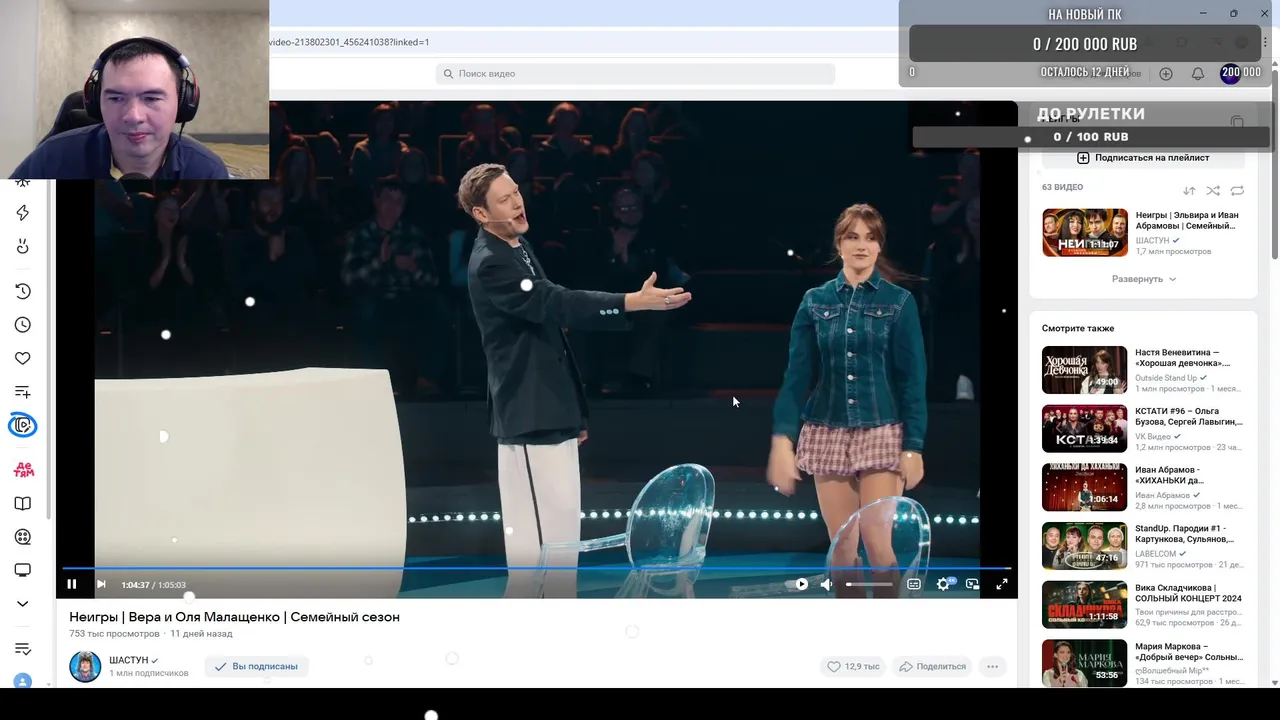Seek on the video progress bar
The height and width of the screenshot is (720, 1280).
pos(536,568)
